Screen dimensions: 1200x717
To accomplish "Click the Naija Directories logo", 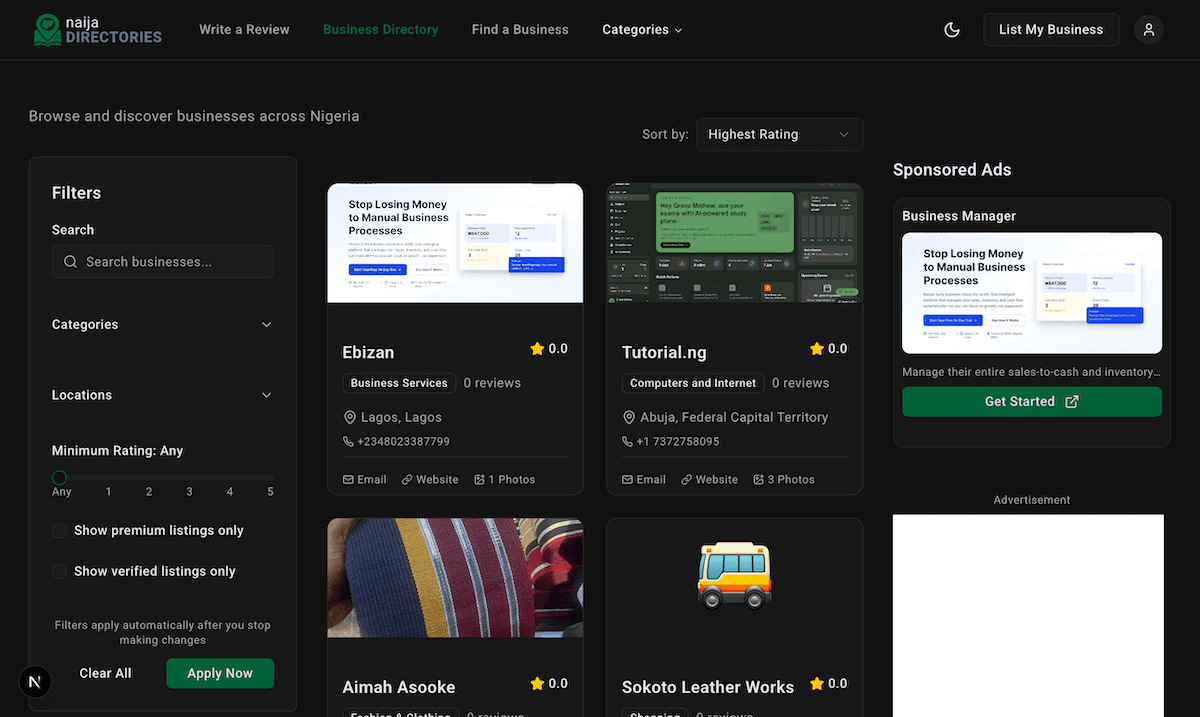I will click(x=96, y=29).
